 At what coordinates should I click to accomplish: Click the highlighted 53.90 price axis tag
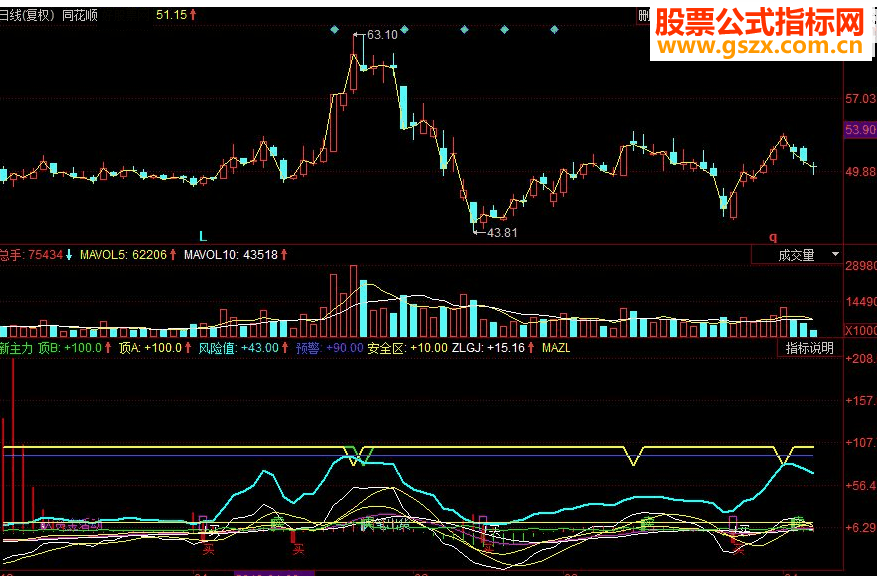click(860, 130)
